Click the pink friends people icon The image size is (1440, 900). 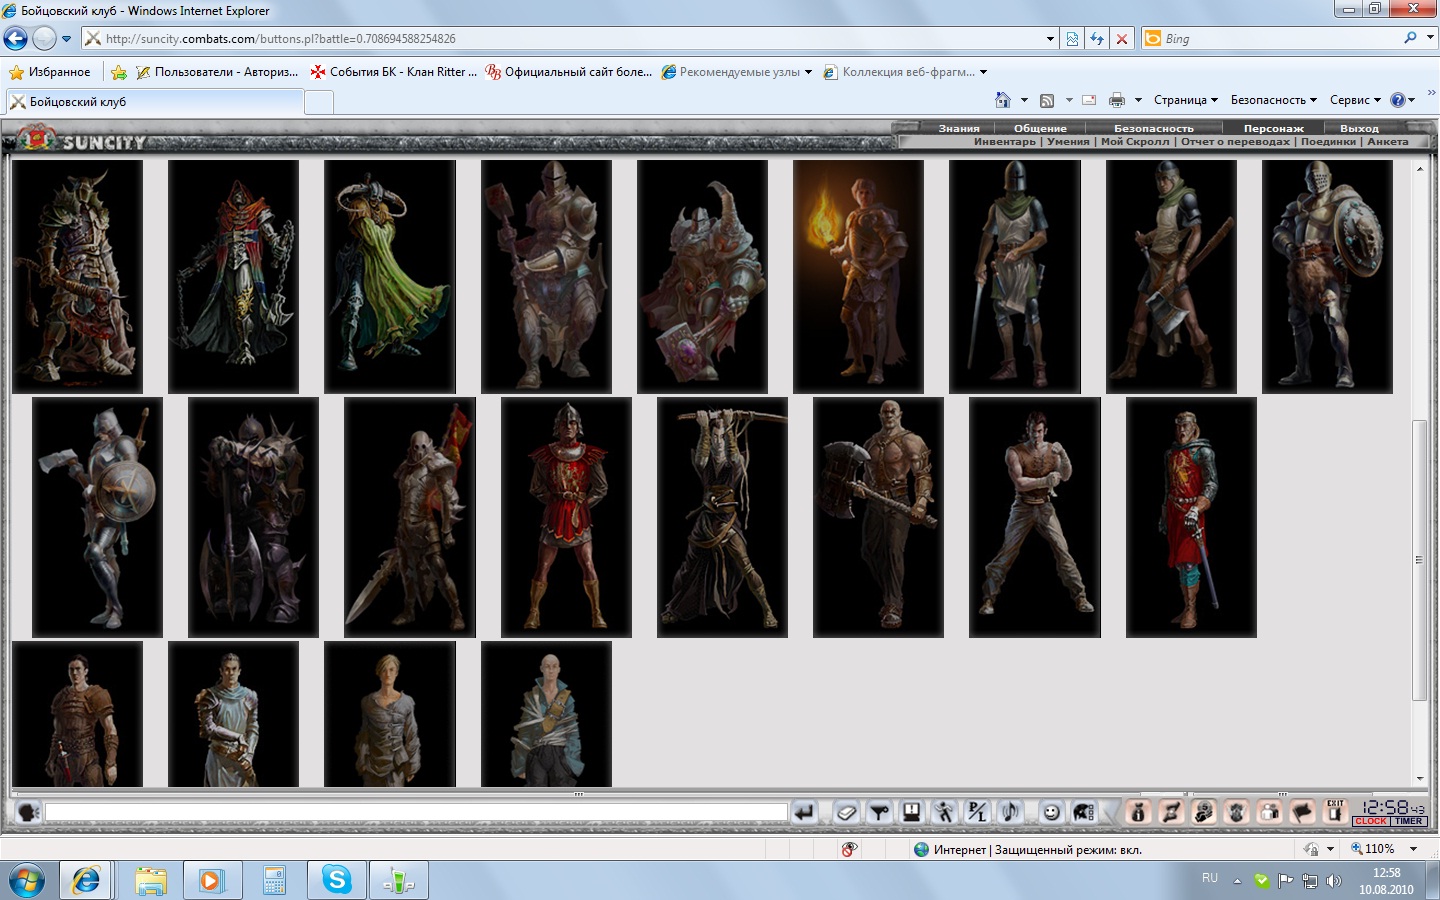[1269, 812]
